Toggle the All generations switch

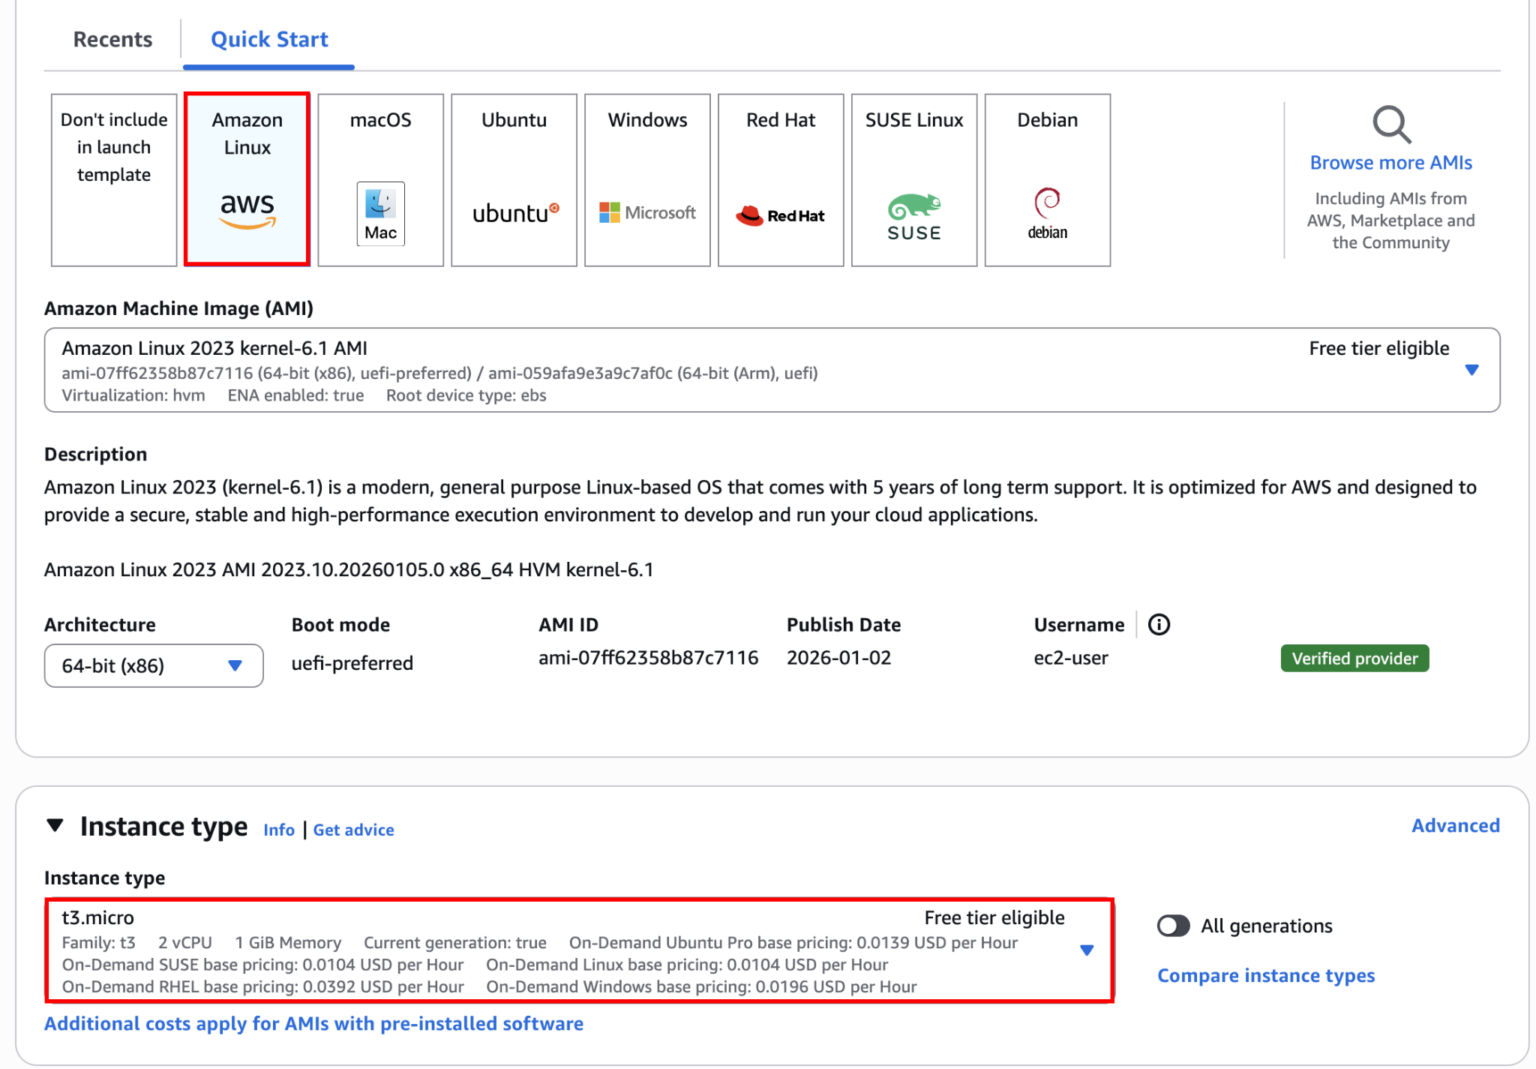[1174, 926]
